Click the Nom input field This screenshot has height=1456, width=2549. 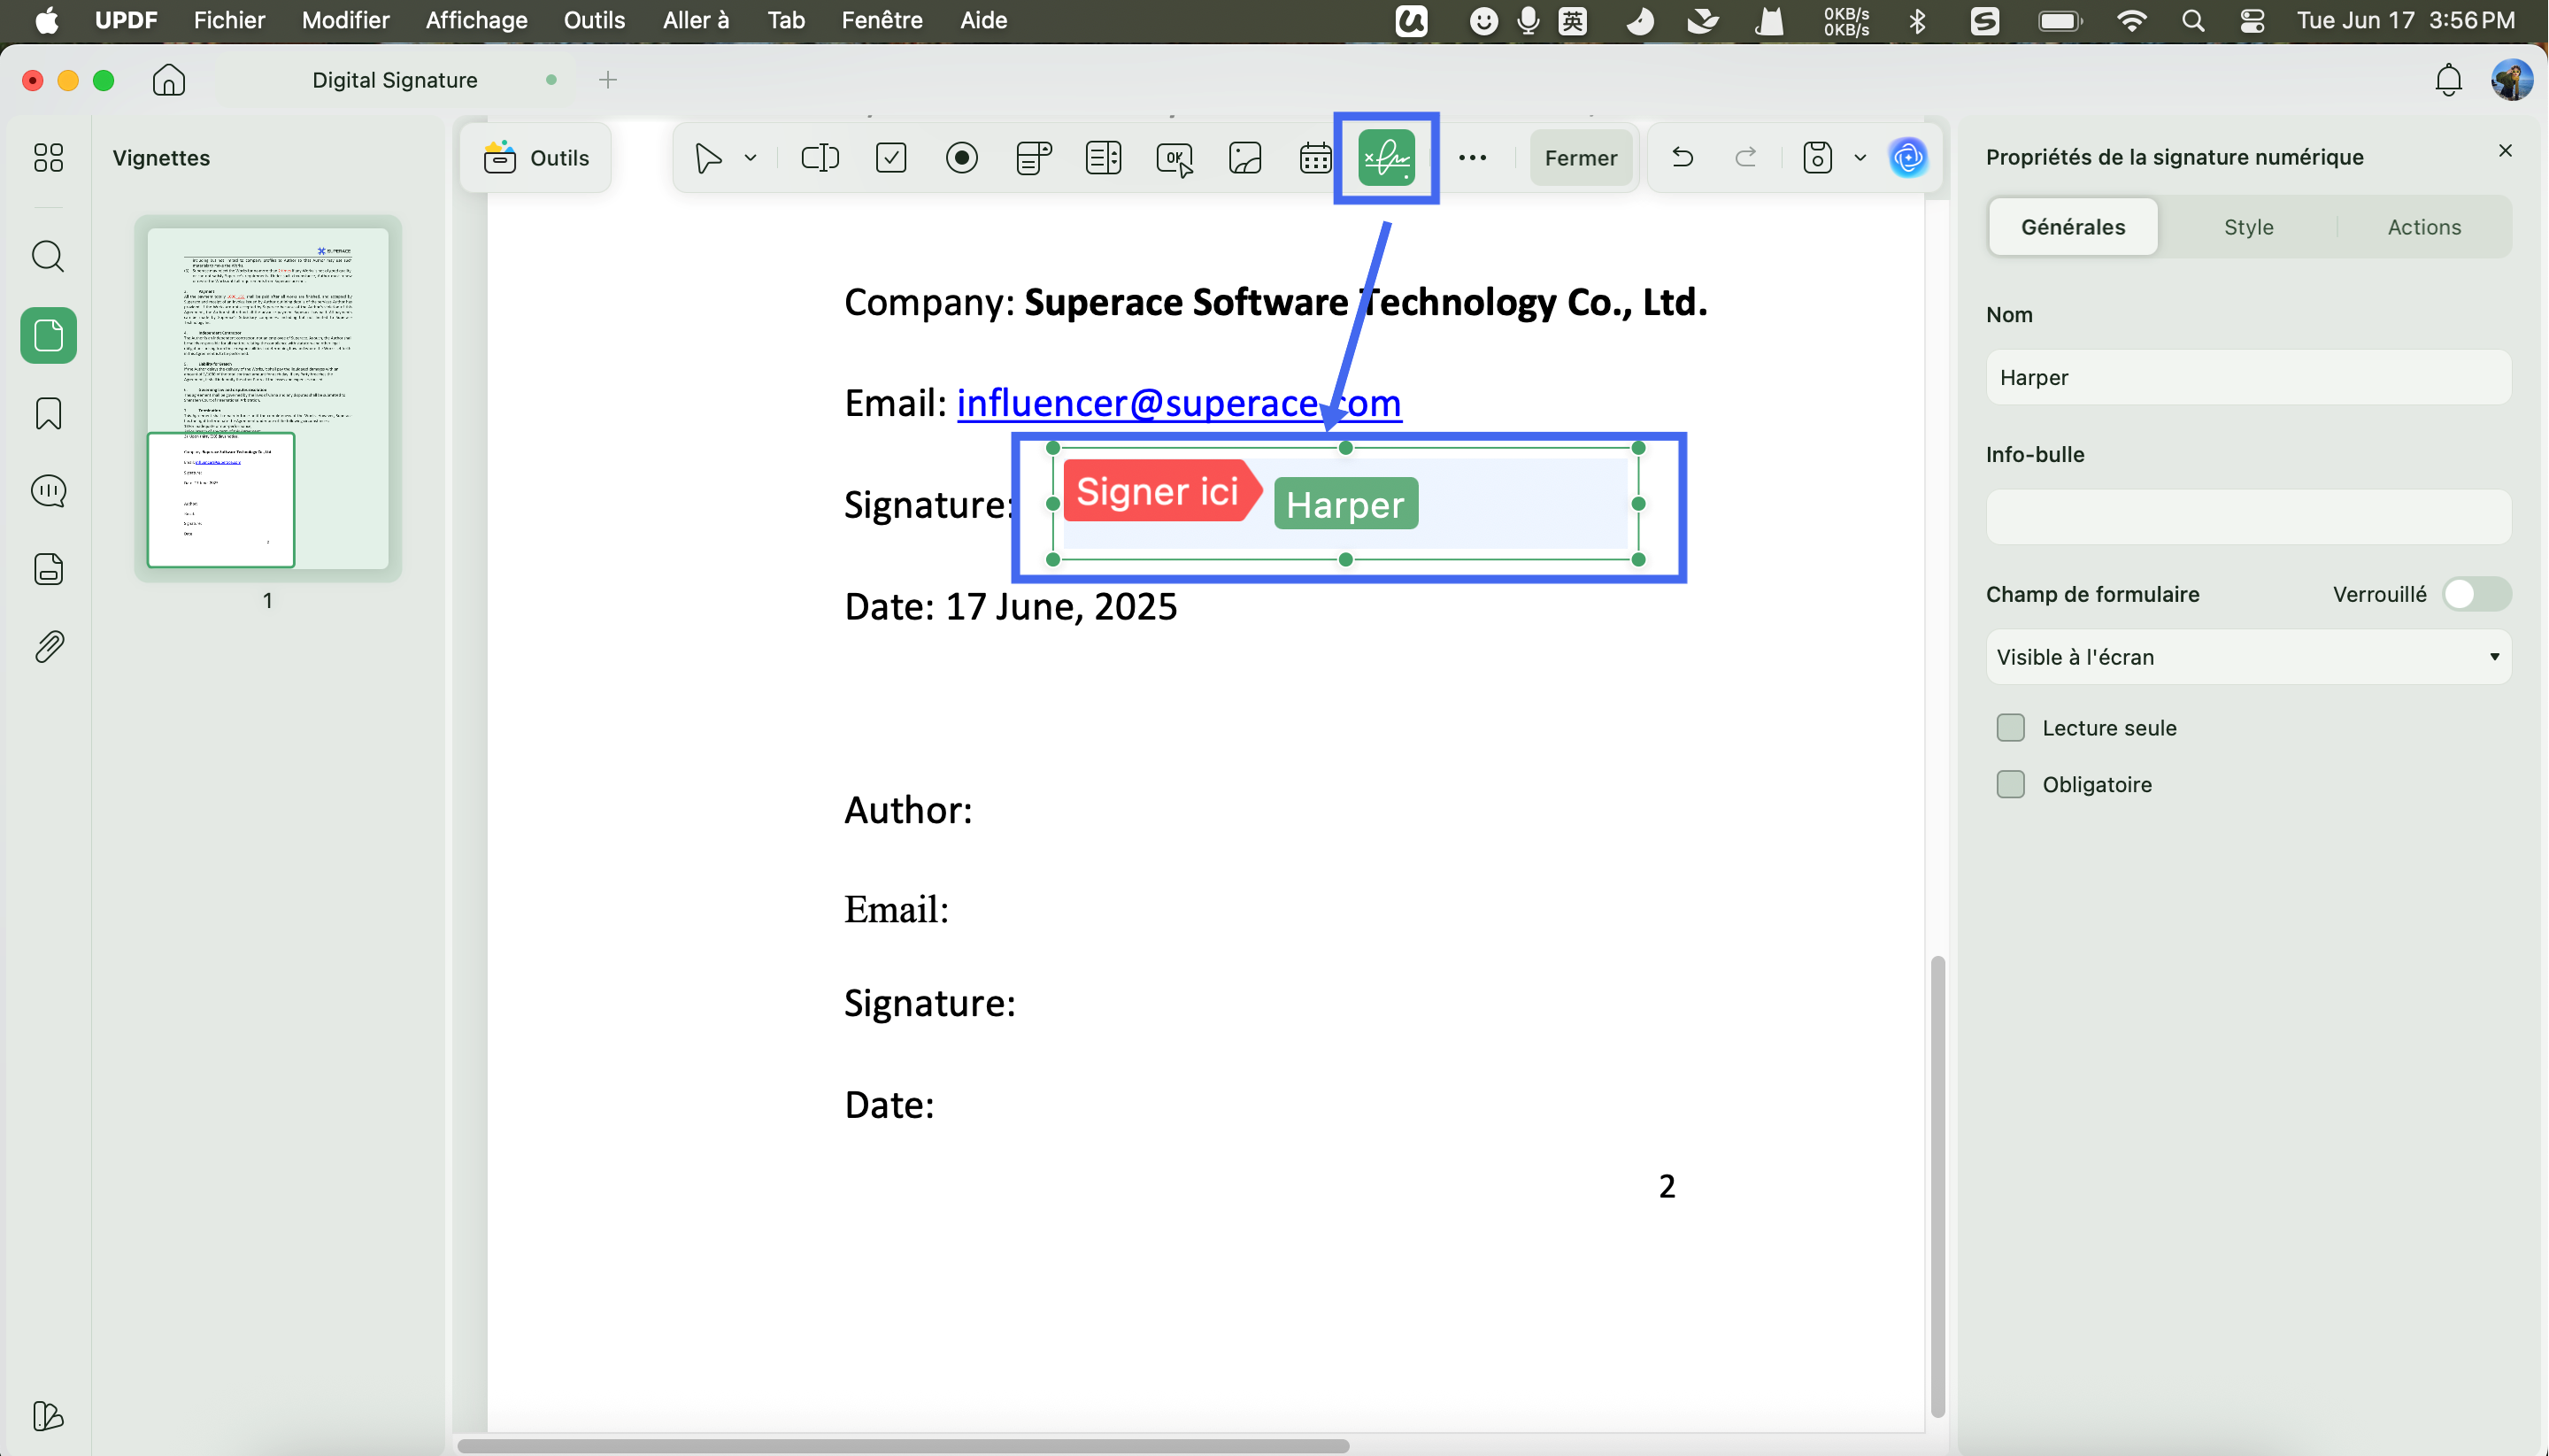click(2248, 377)
